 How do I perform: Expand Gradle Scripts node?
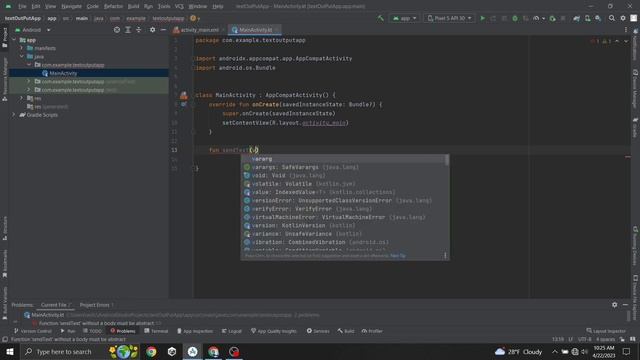[x=14, y=115]
